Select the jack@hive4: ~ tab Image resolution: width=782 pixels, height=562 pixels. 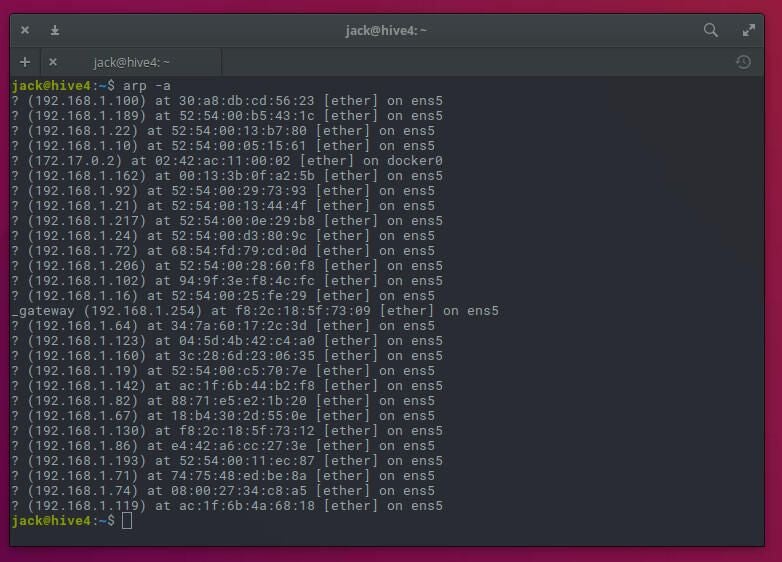132,62
